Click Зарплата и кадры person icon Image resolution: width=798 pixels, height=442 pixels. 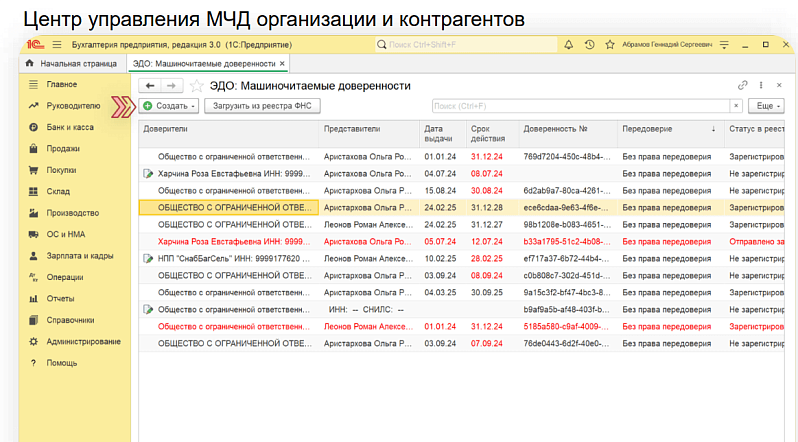(34, 256)
